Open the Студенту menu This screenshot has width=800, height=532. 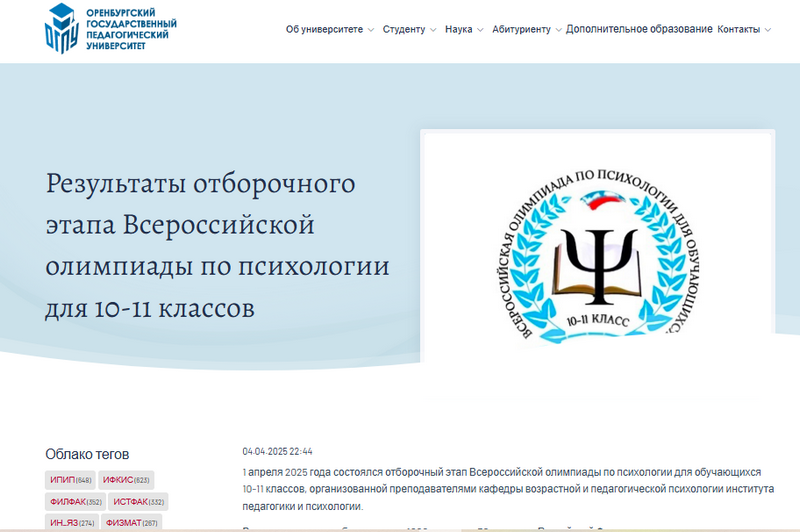click(x=404, y=30)
